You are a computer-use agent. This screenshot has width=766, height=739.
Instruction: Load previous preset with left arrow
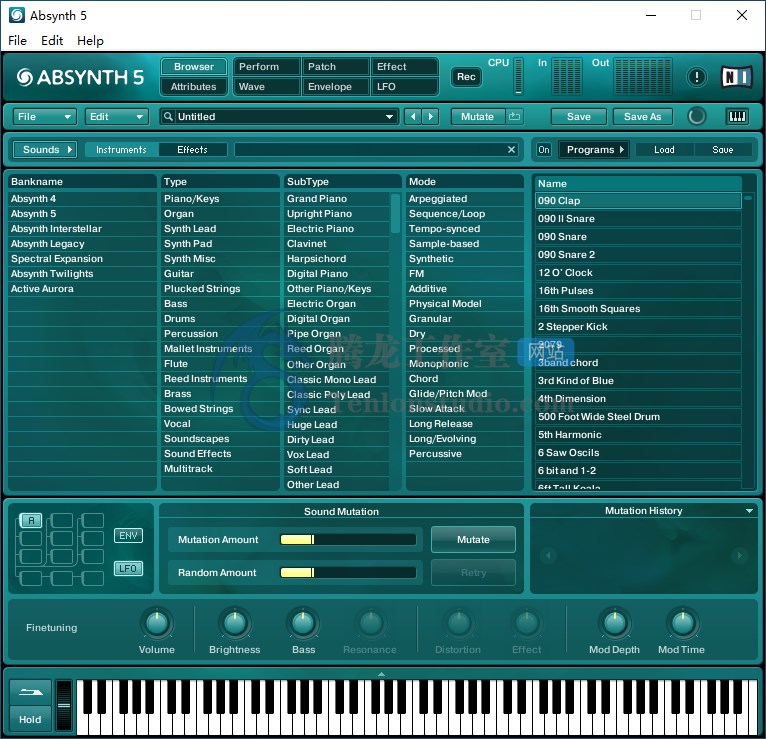point(413,117)
